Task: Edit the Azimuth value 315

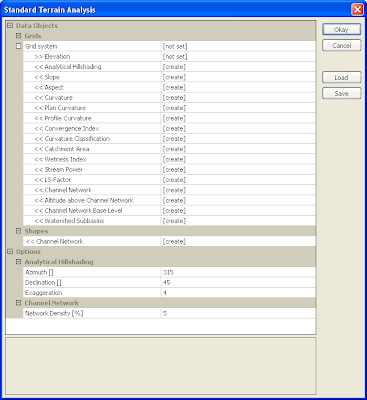Action: (238, 272)
